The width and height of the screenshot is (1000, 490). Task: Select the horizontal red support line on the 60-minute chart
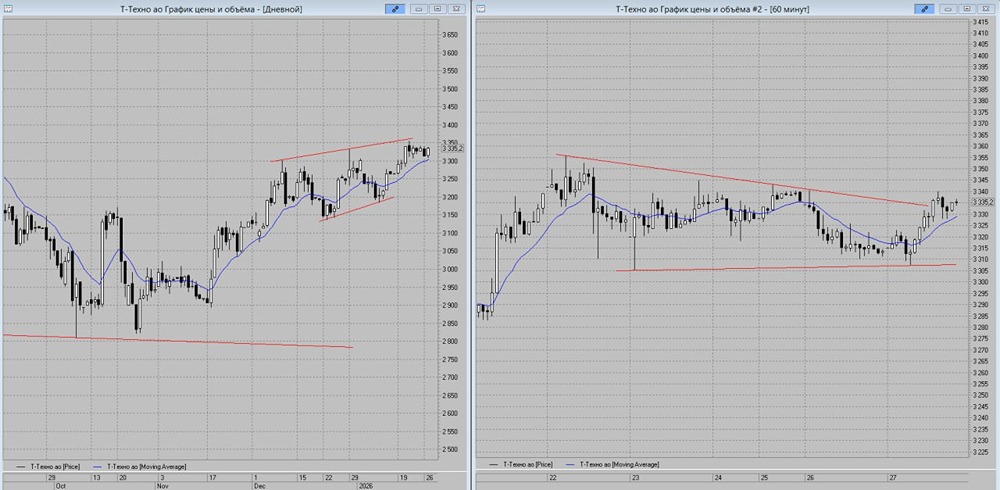(x=786, y=267)
